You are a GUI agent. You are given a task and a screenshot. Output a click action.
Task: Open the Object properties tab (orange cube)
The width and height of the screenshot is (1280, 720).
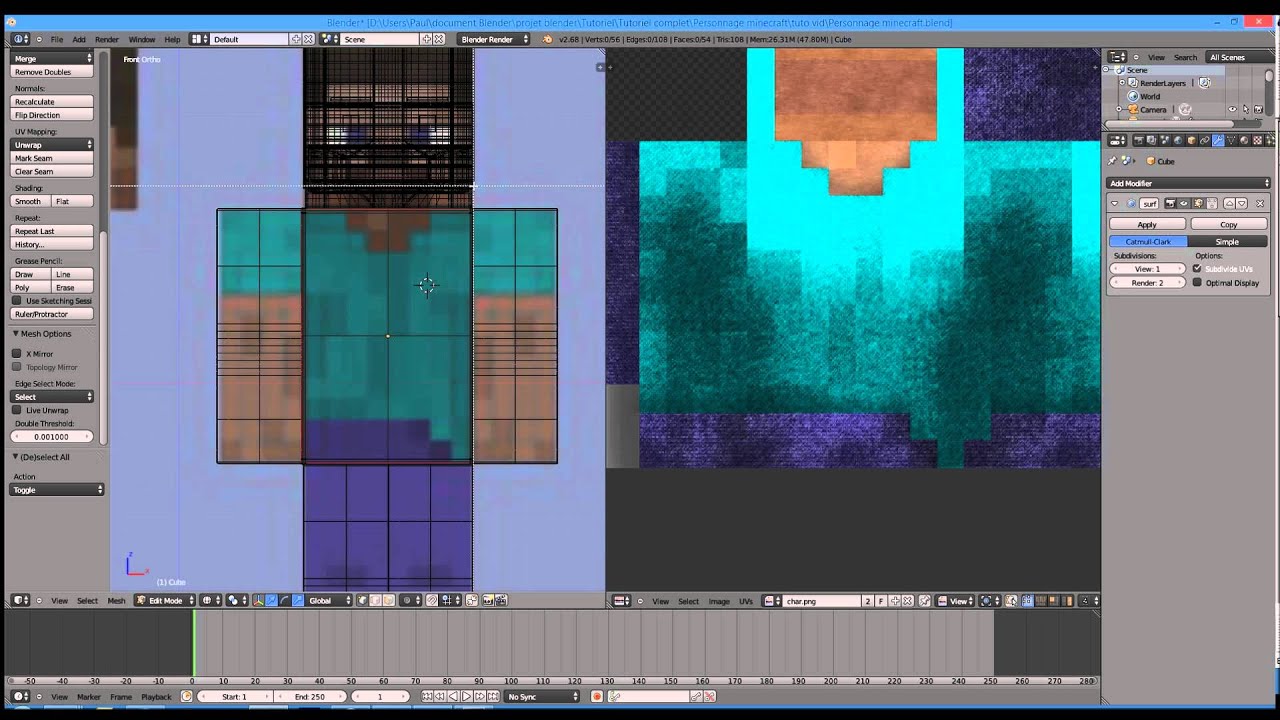1192,140
